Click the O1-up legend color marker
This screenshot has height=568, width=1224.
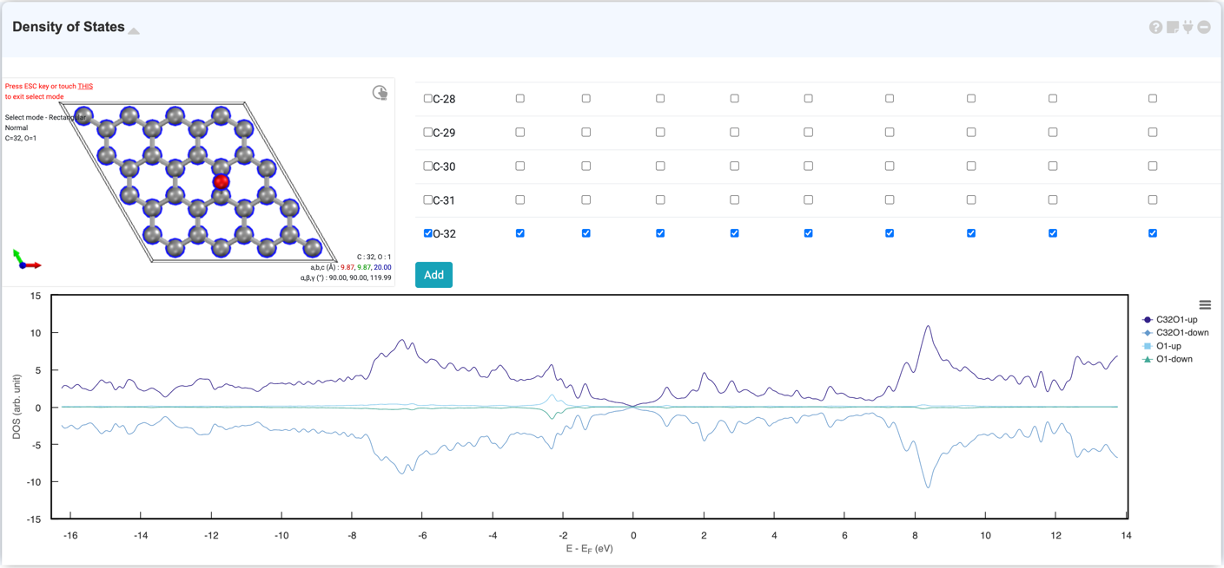click(1147, 346)
